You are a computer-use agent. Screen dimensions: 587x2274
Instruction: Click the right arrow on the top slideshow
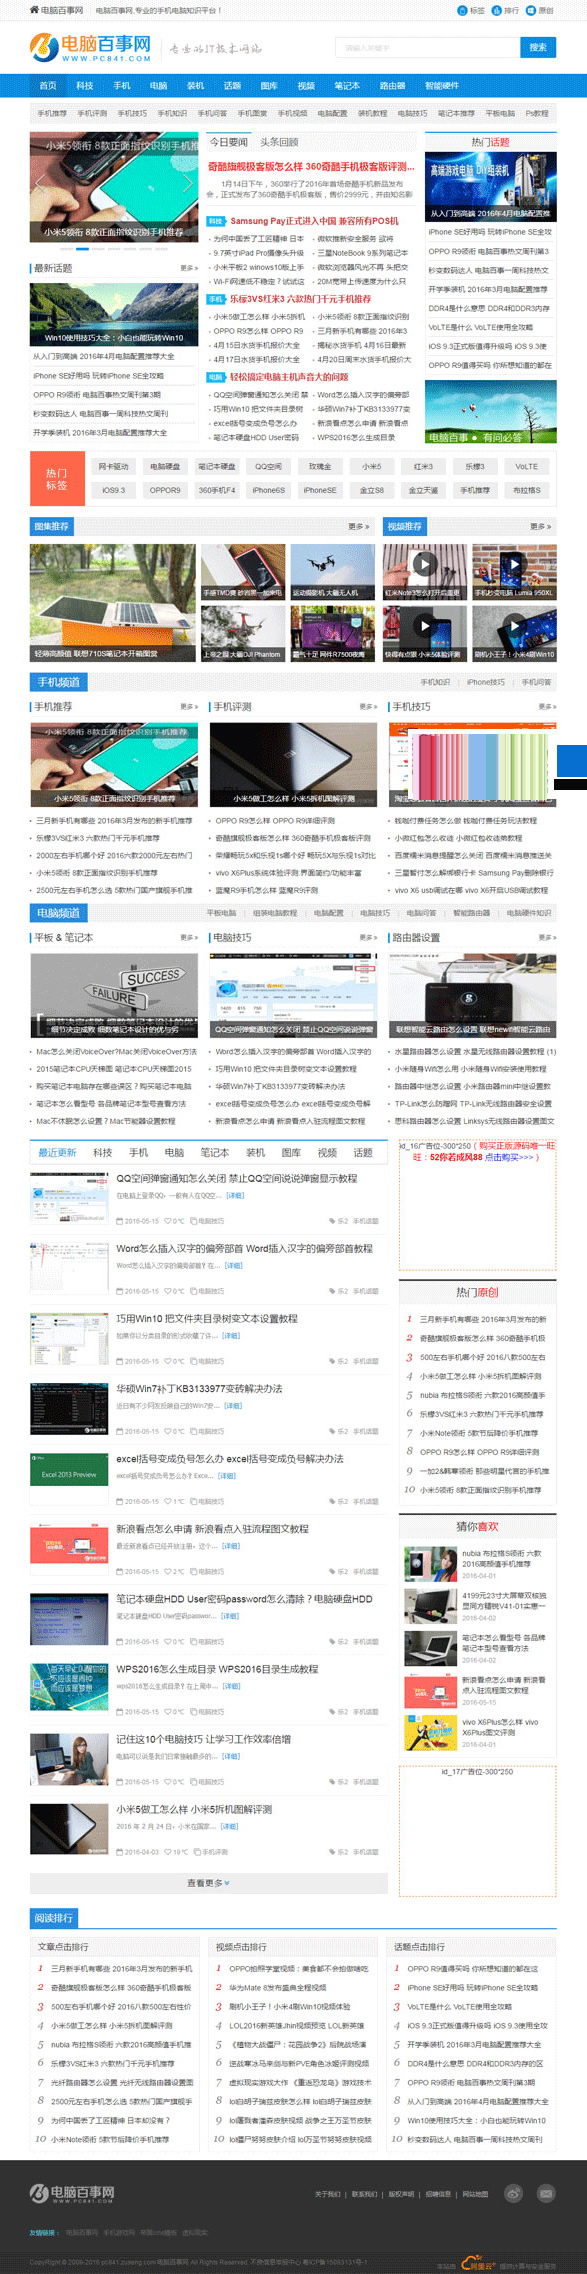(x=187, y=185)
